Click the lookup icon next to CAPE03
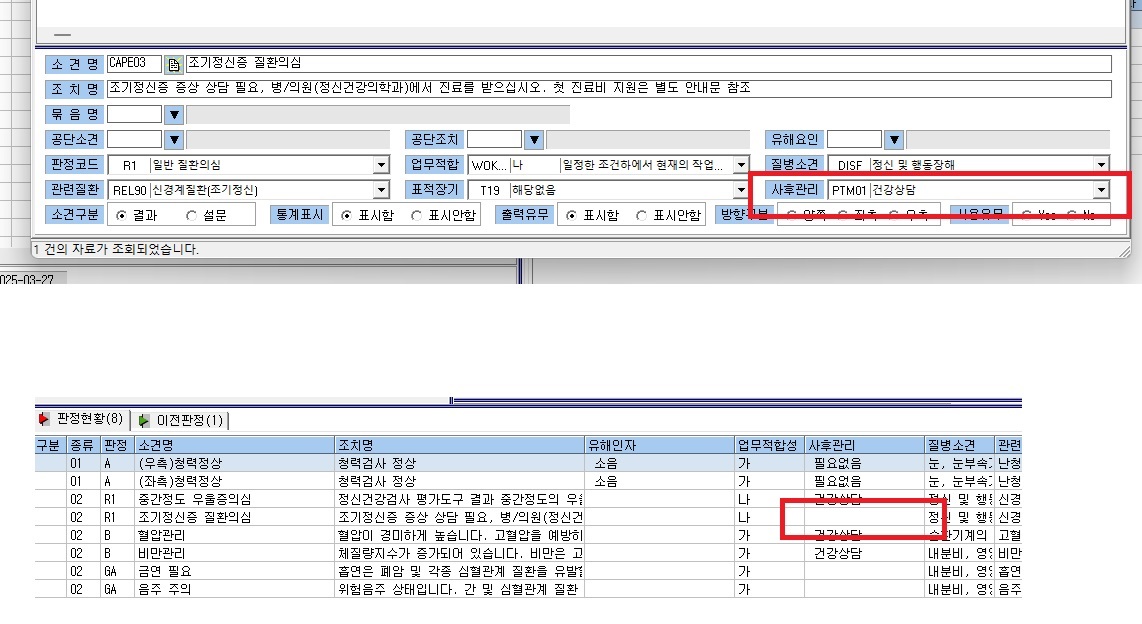The height and width of the screenshot is (624, 1142). pos(173,65)
